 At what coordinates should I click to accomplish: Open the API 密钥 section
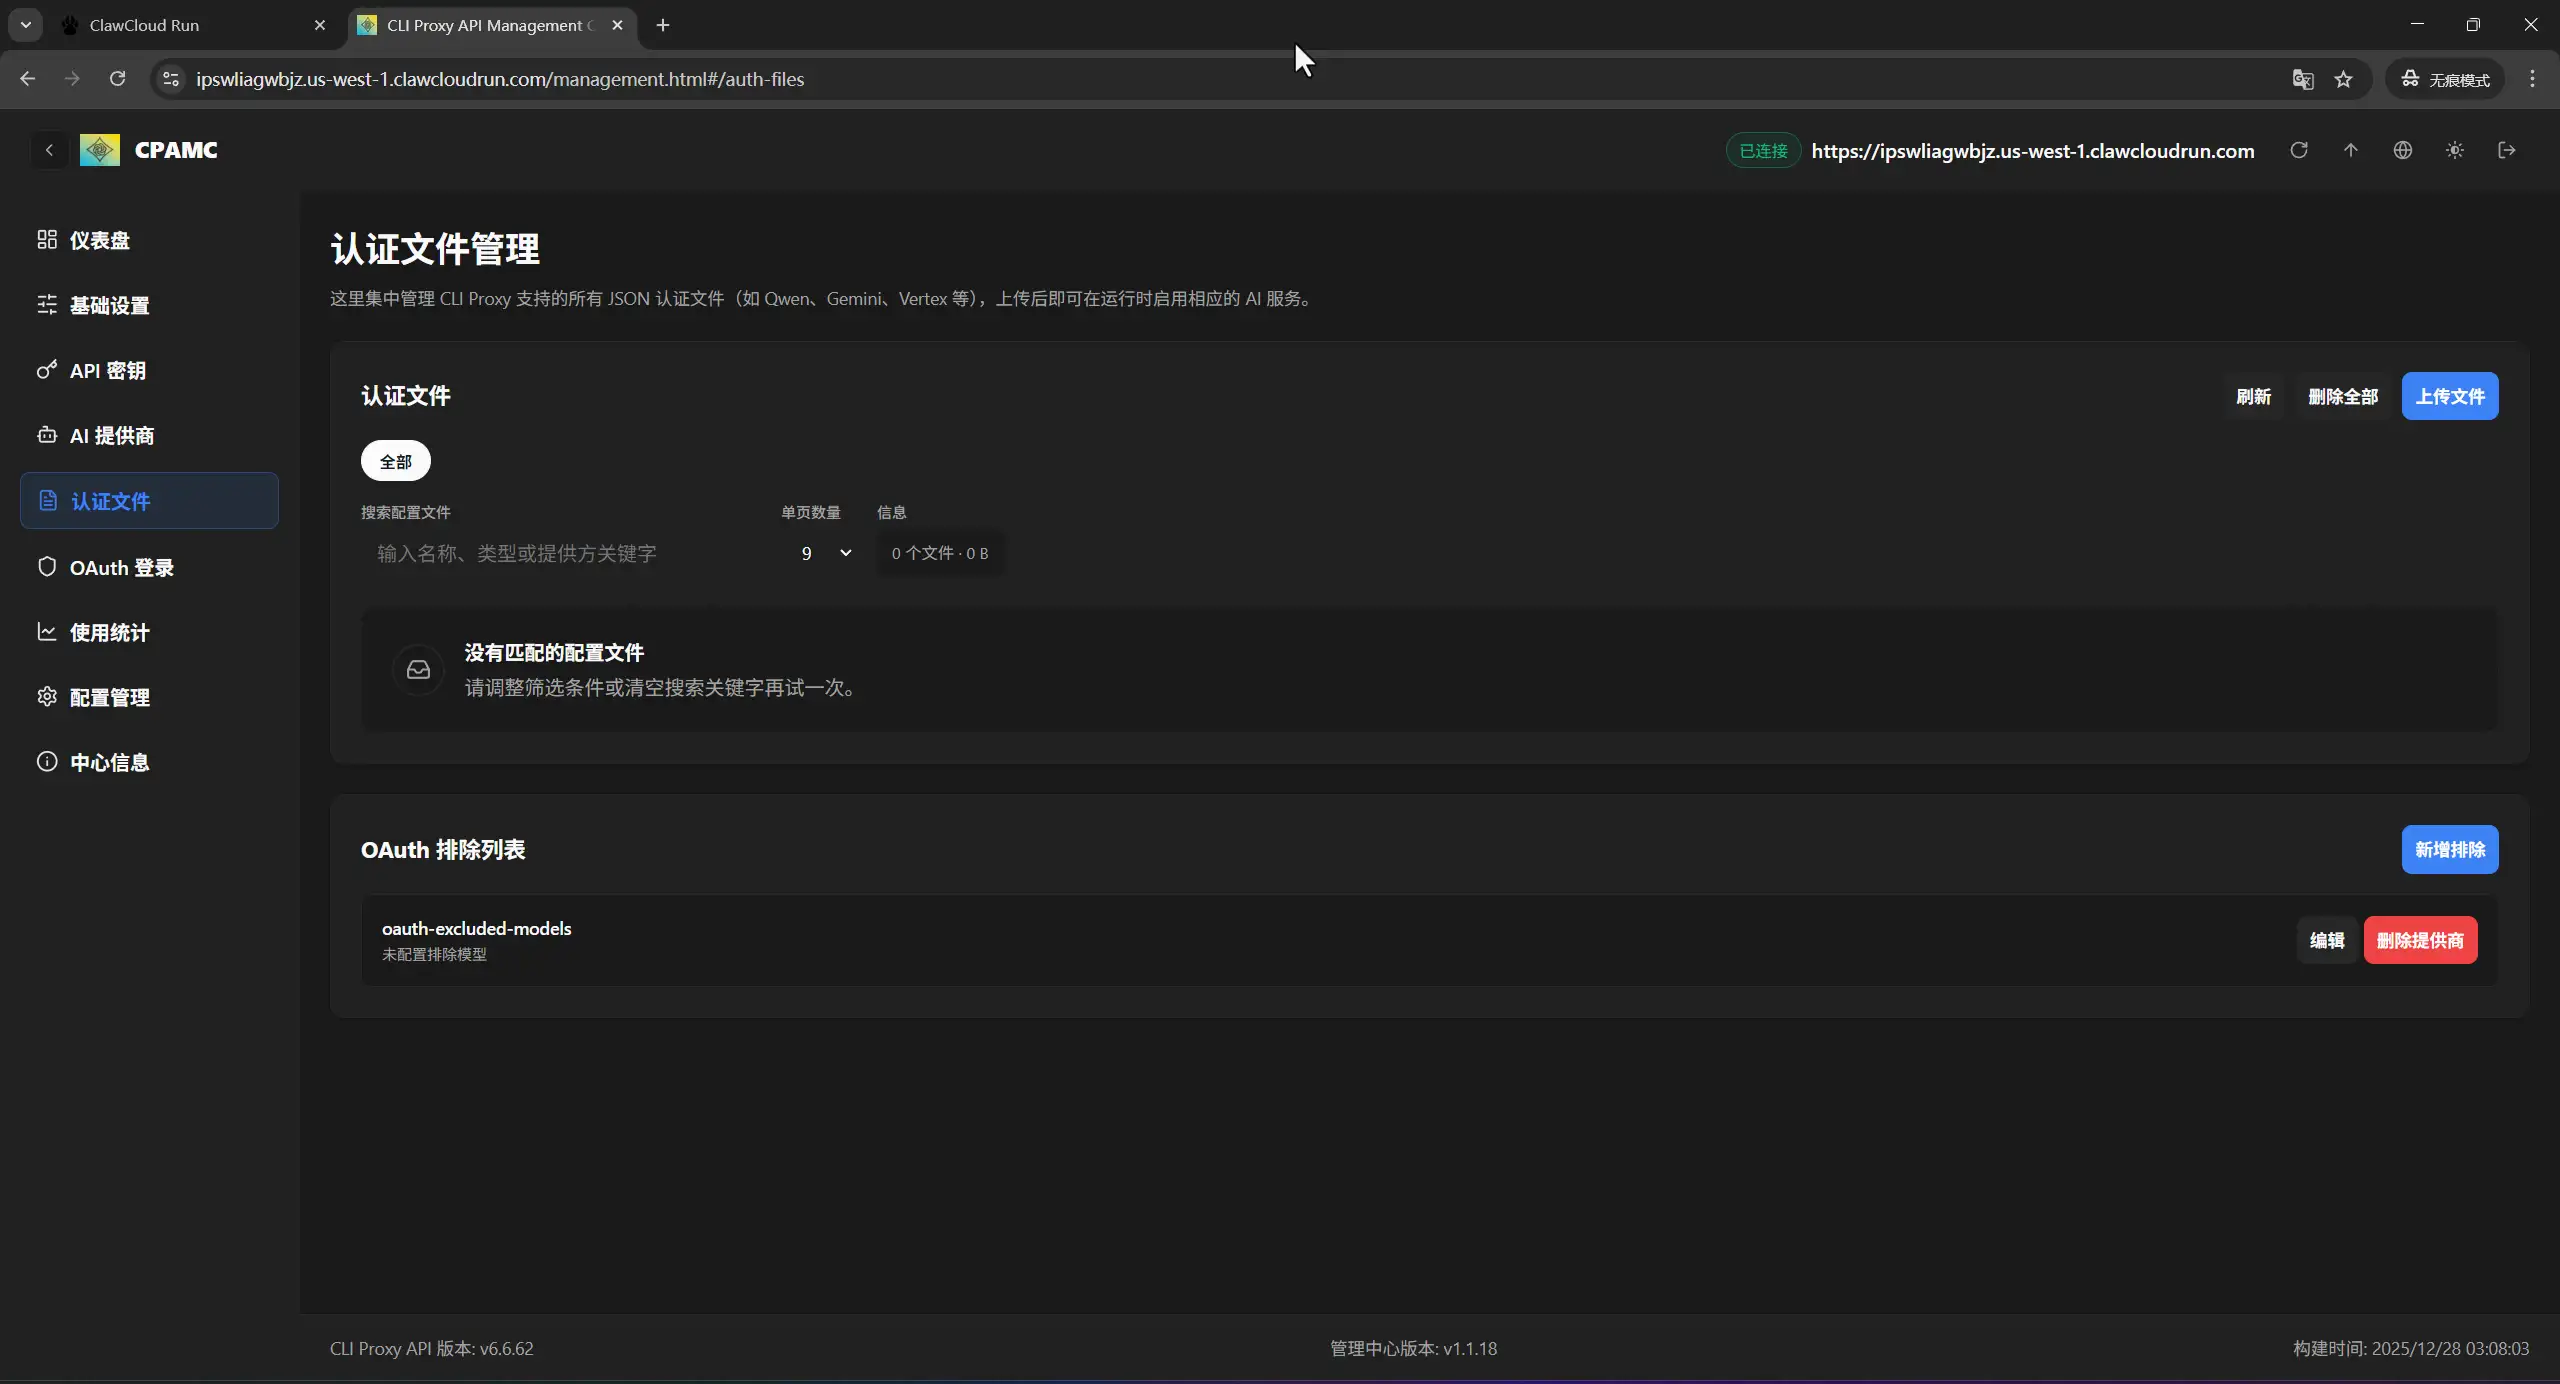click(x=109, y=370)
